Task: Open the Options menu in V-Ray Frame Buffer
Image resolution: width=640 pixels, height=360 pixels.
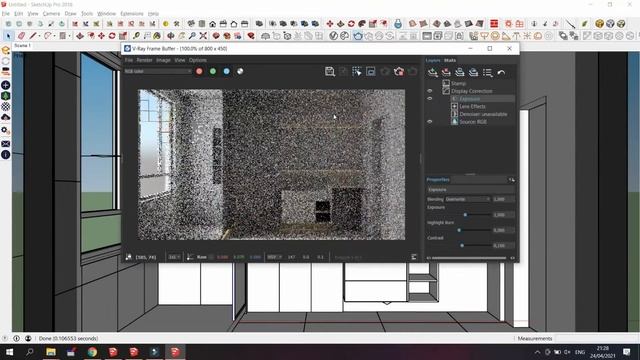Action: pyautogui.click(x=198, y=60)
